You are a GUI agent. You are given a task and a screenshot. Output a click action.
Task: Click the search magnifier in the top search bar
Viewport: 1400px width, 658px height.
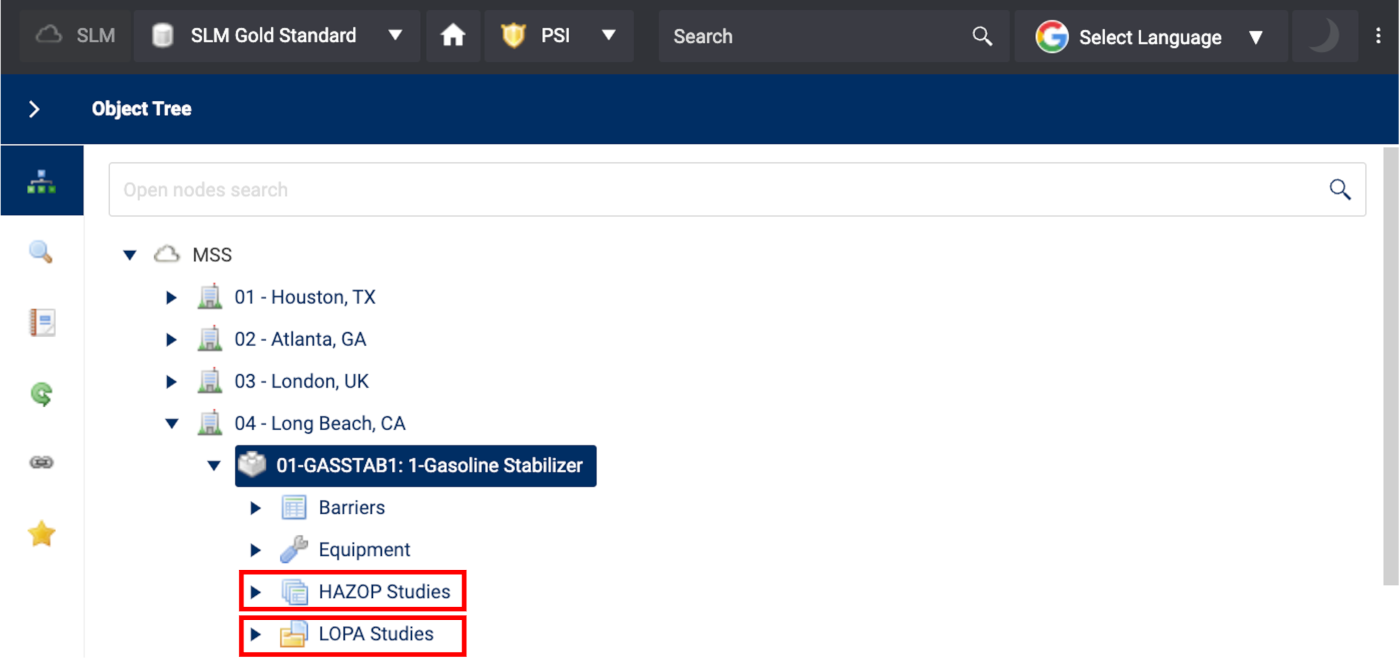point(982,36)
